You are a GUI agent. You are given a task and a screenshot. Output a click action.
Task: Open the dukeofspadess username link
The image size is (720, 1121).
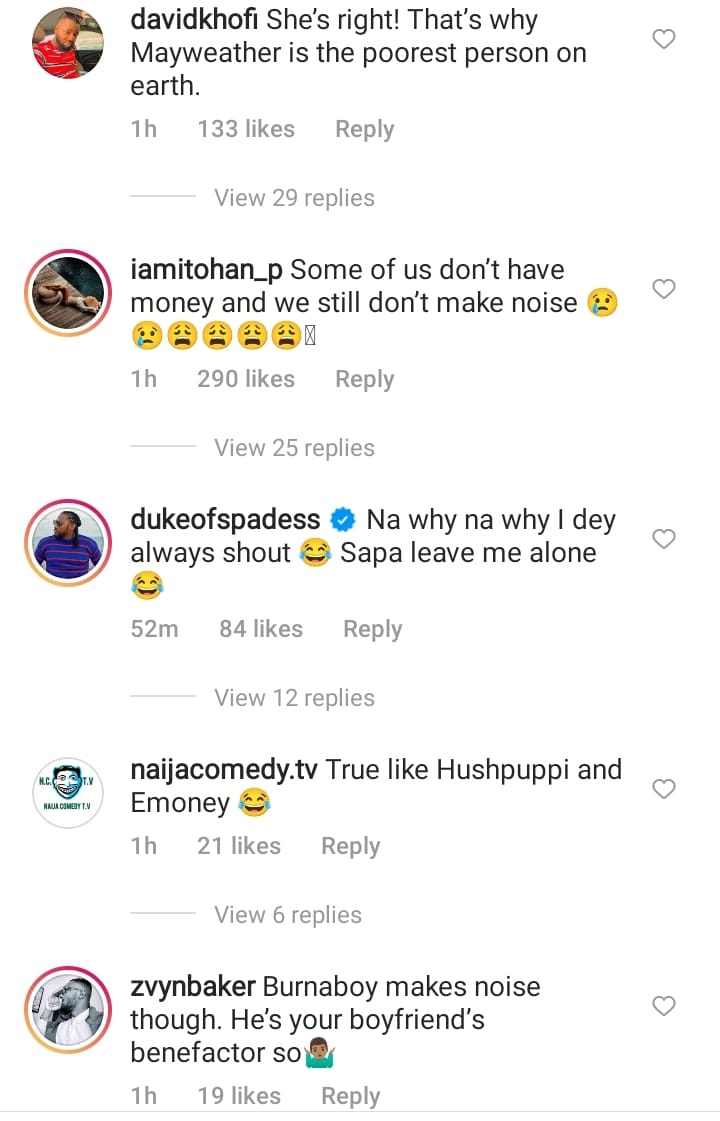225,520
